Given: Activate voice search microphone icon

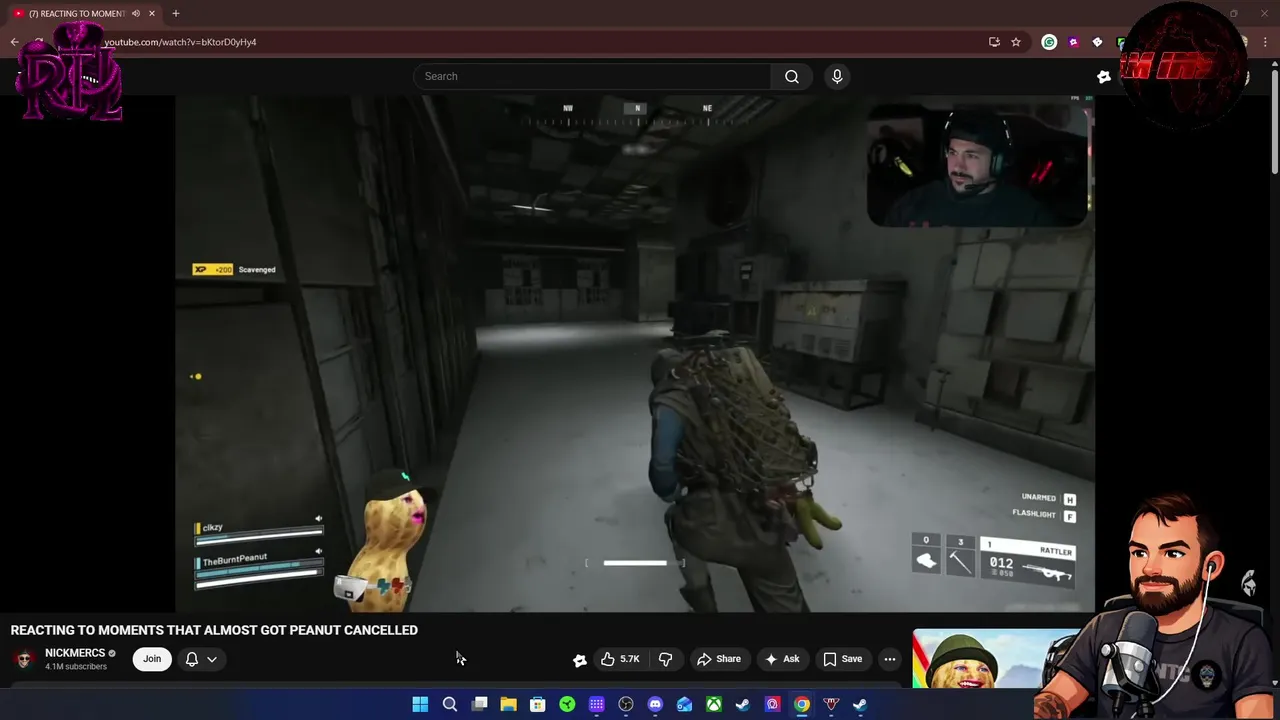Looking at the screenshot, I should [x=837, y=76].
